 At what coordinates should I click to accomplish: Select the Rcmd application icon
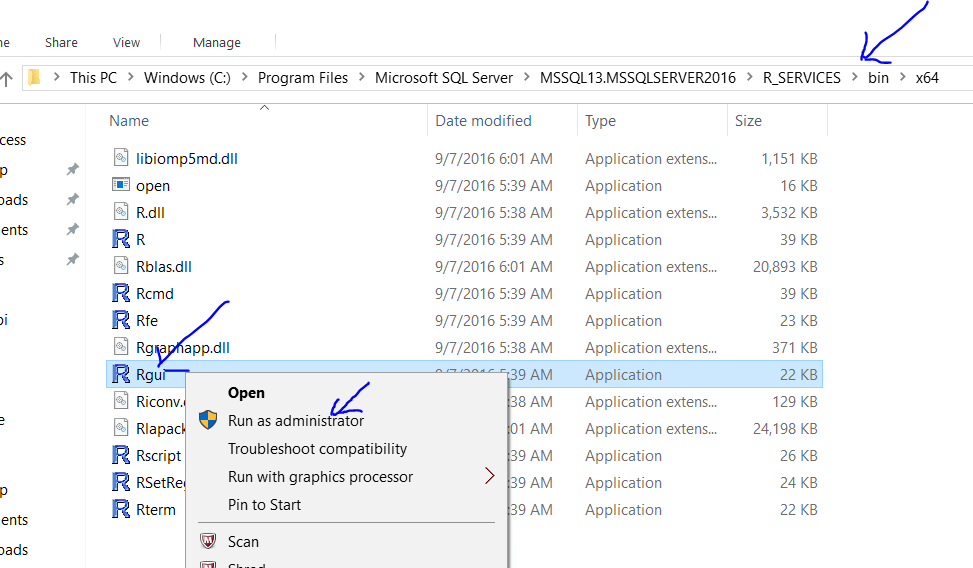pos(121,293)
